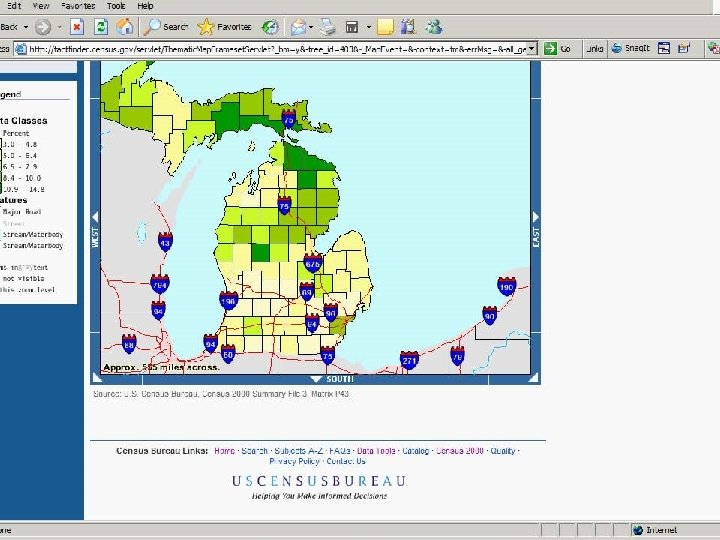This screenshot has height=540, width=720.
Task: Go to the browser Home page icon
Action: (124, 27)
